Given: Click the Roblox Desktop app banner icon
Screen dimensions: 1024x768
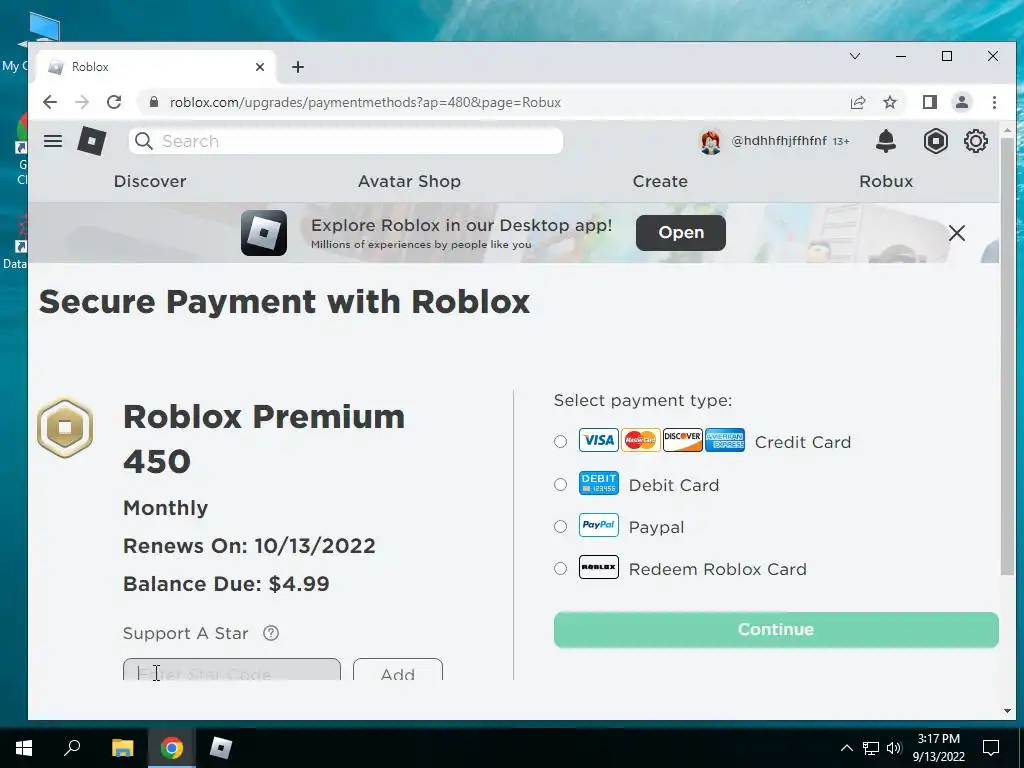Looking at the screenshot, I should 264,233.
